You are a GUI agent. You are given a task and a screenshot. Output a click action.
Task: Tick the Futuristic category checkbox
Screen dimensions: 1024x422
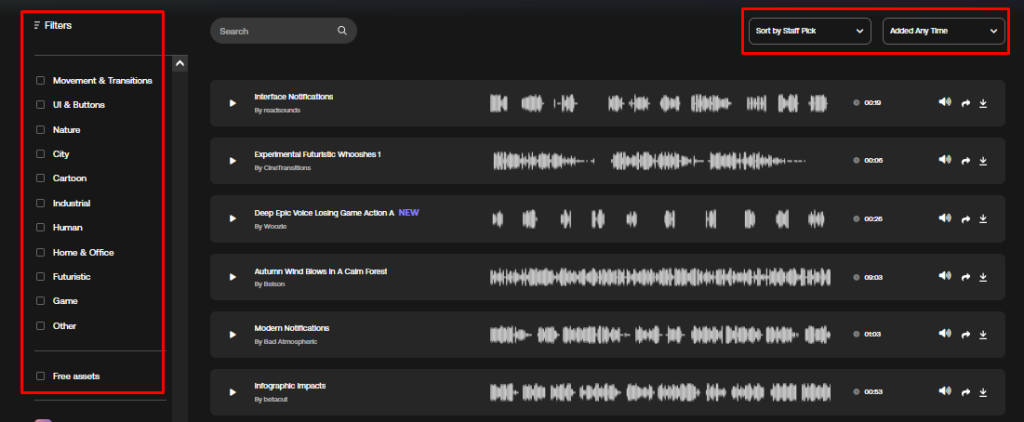tap(40, 277)
